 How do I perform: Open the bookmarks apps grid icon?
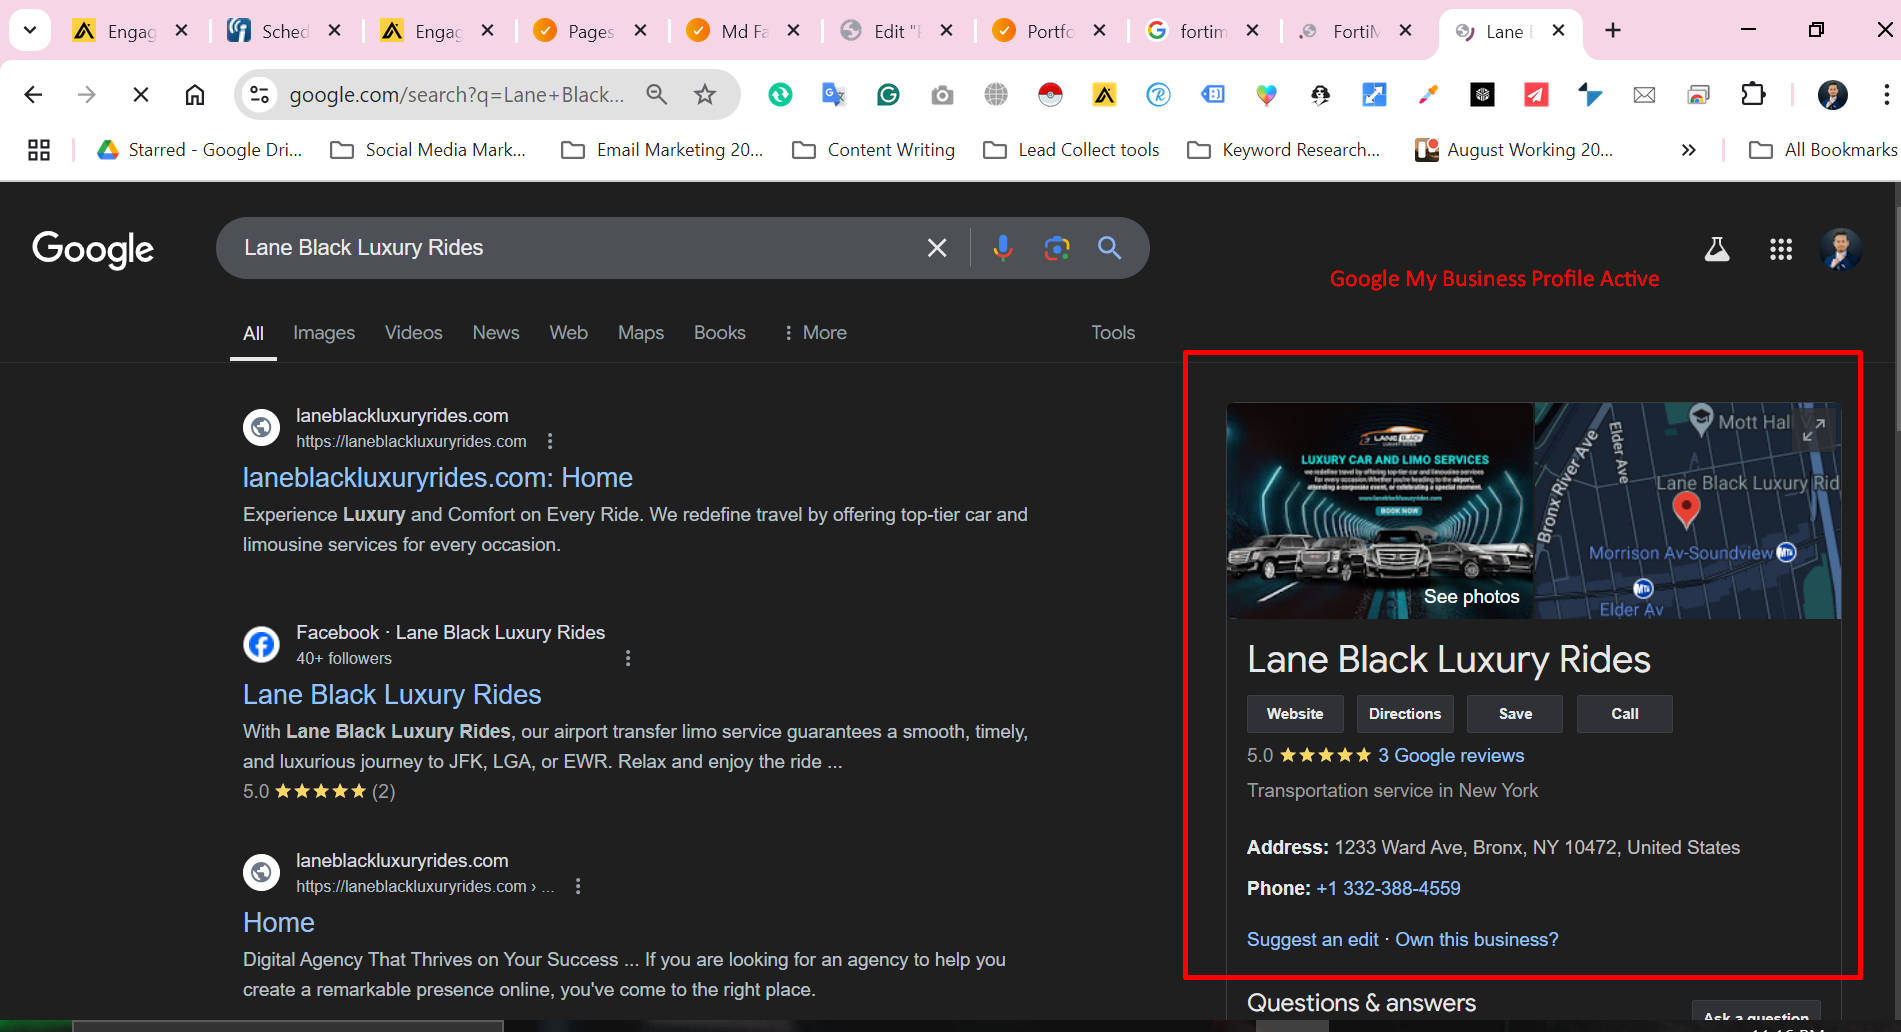coord(39,150)
